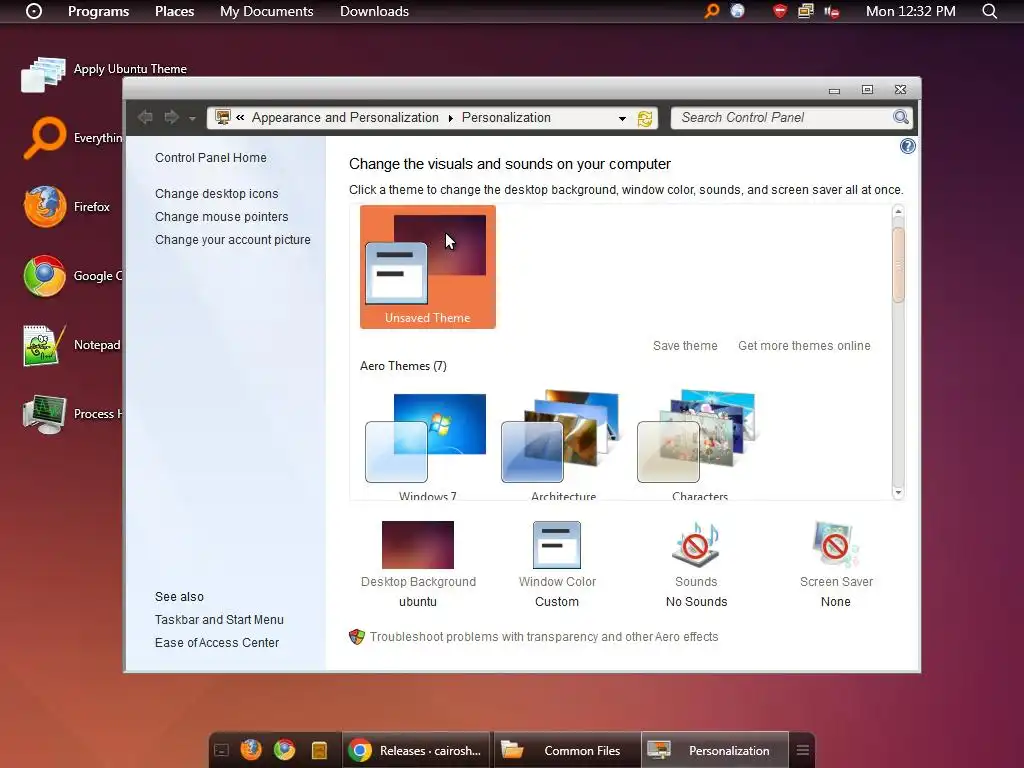Click theme list scroll up arrow
The width and height of the screenshot is (1024, 768).
click(x=898, y=212)
